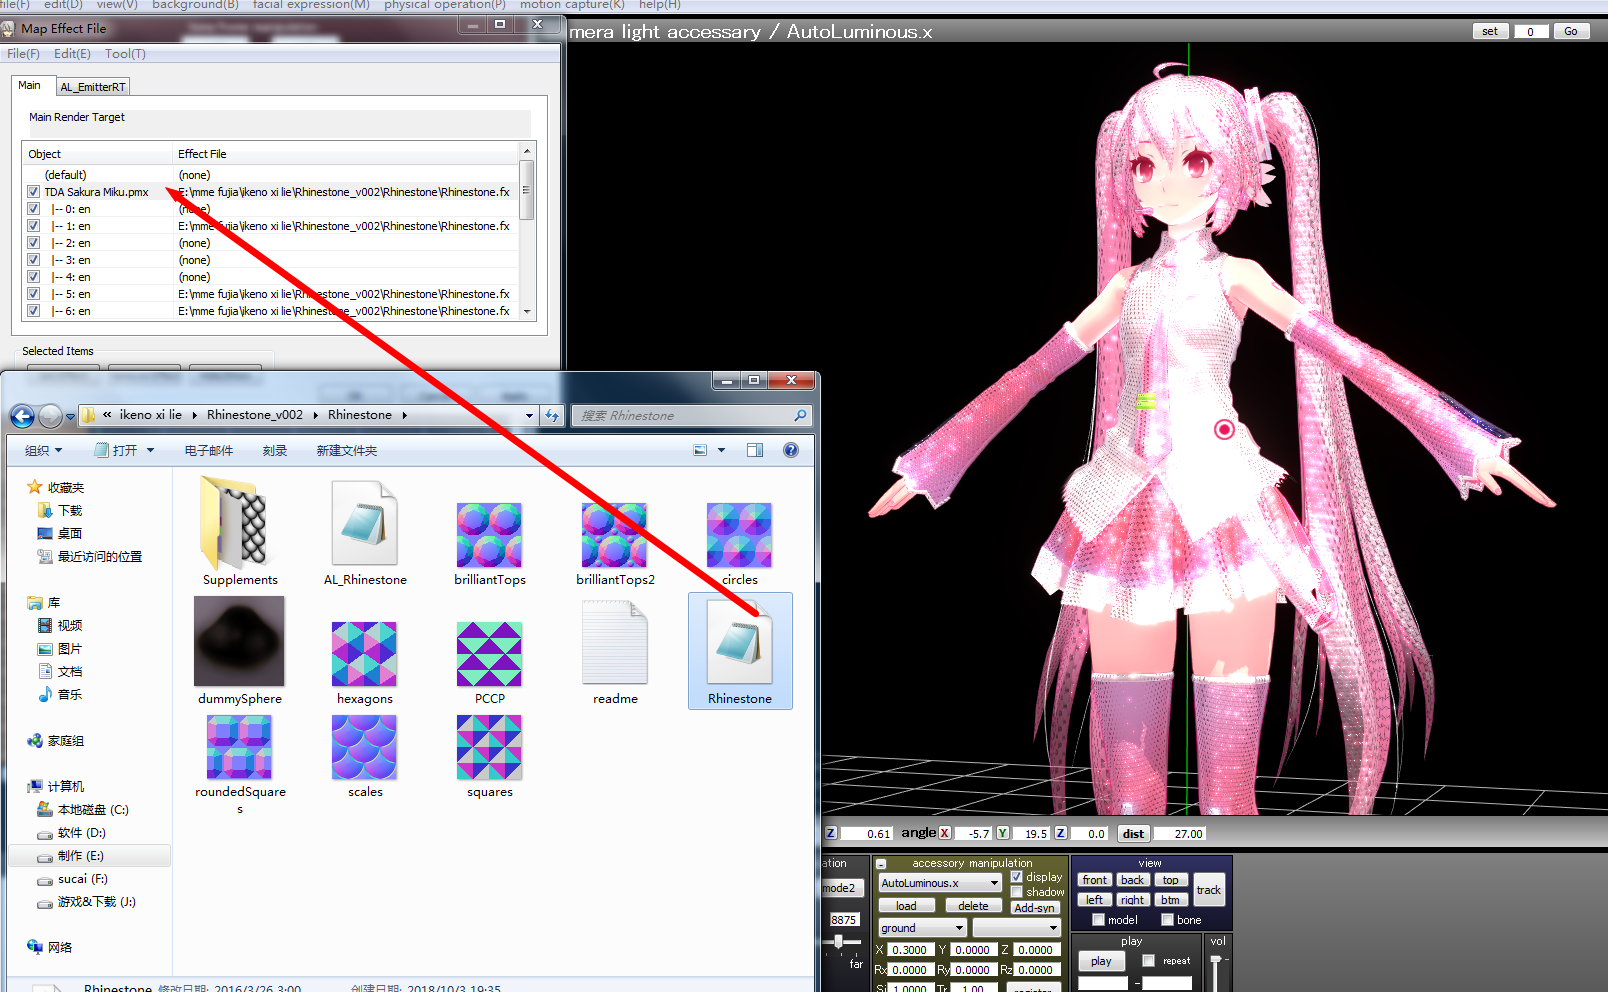Click the delete accessory button
This screenshot has width=1608, height=992.
[973, 906]
